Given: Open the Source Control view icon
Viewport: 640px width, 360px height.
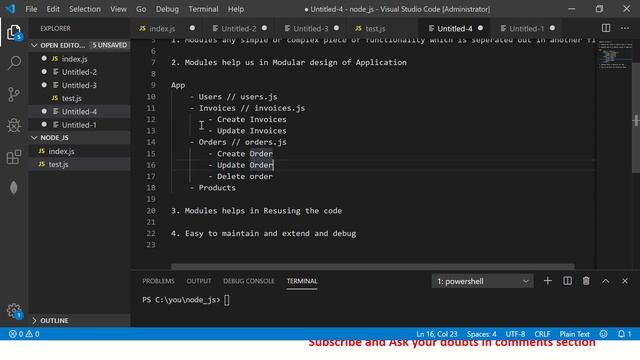Looking at the screenshot, I should tap(14, 94).
